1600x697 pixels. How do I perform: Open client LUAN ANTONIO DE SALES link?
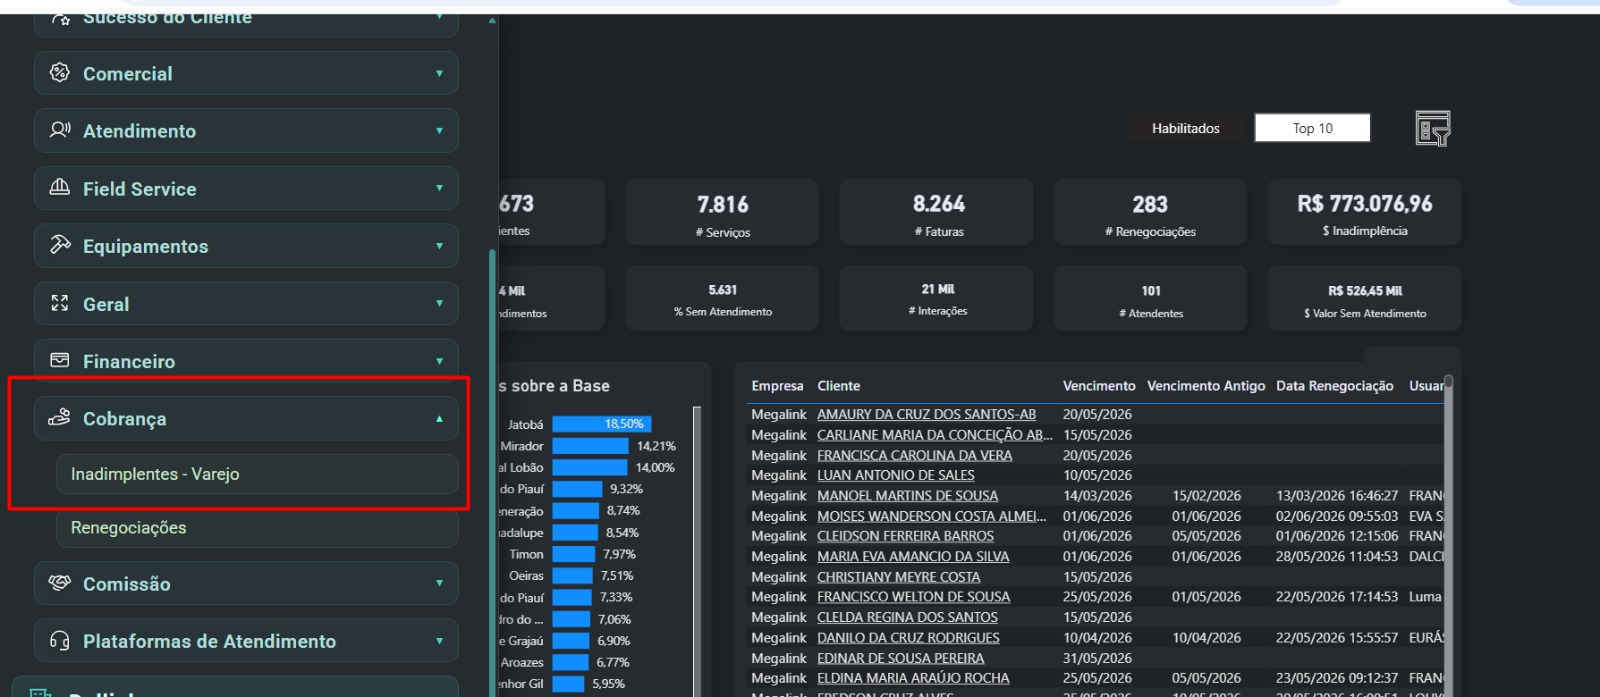[895, 475]
